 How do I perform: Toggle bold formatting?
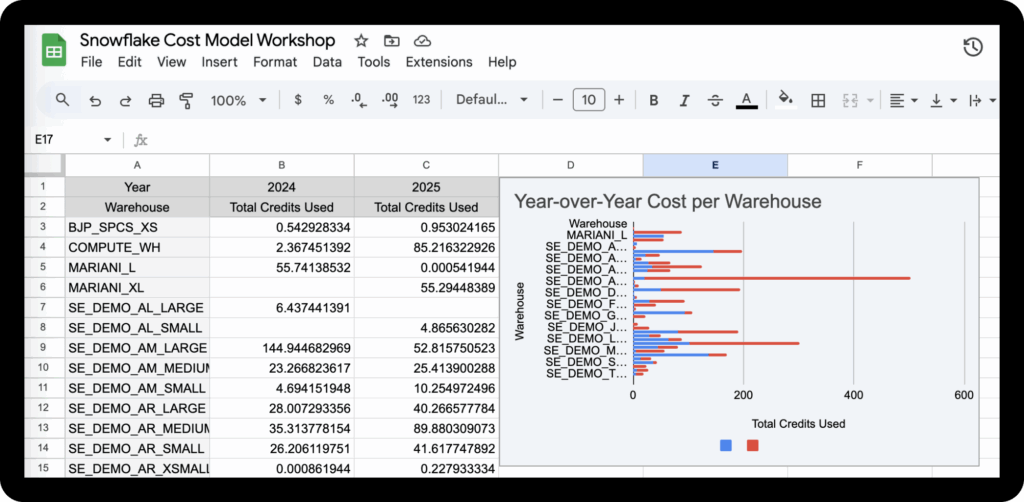coord(654,101)
